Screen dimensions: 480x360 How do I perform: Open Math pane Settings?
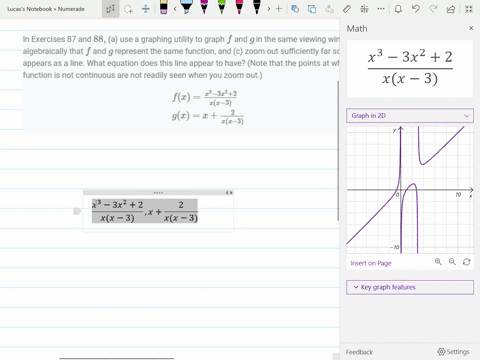click(x=453, y=352)
